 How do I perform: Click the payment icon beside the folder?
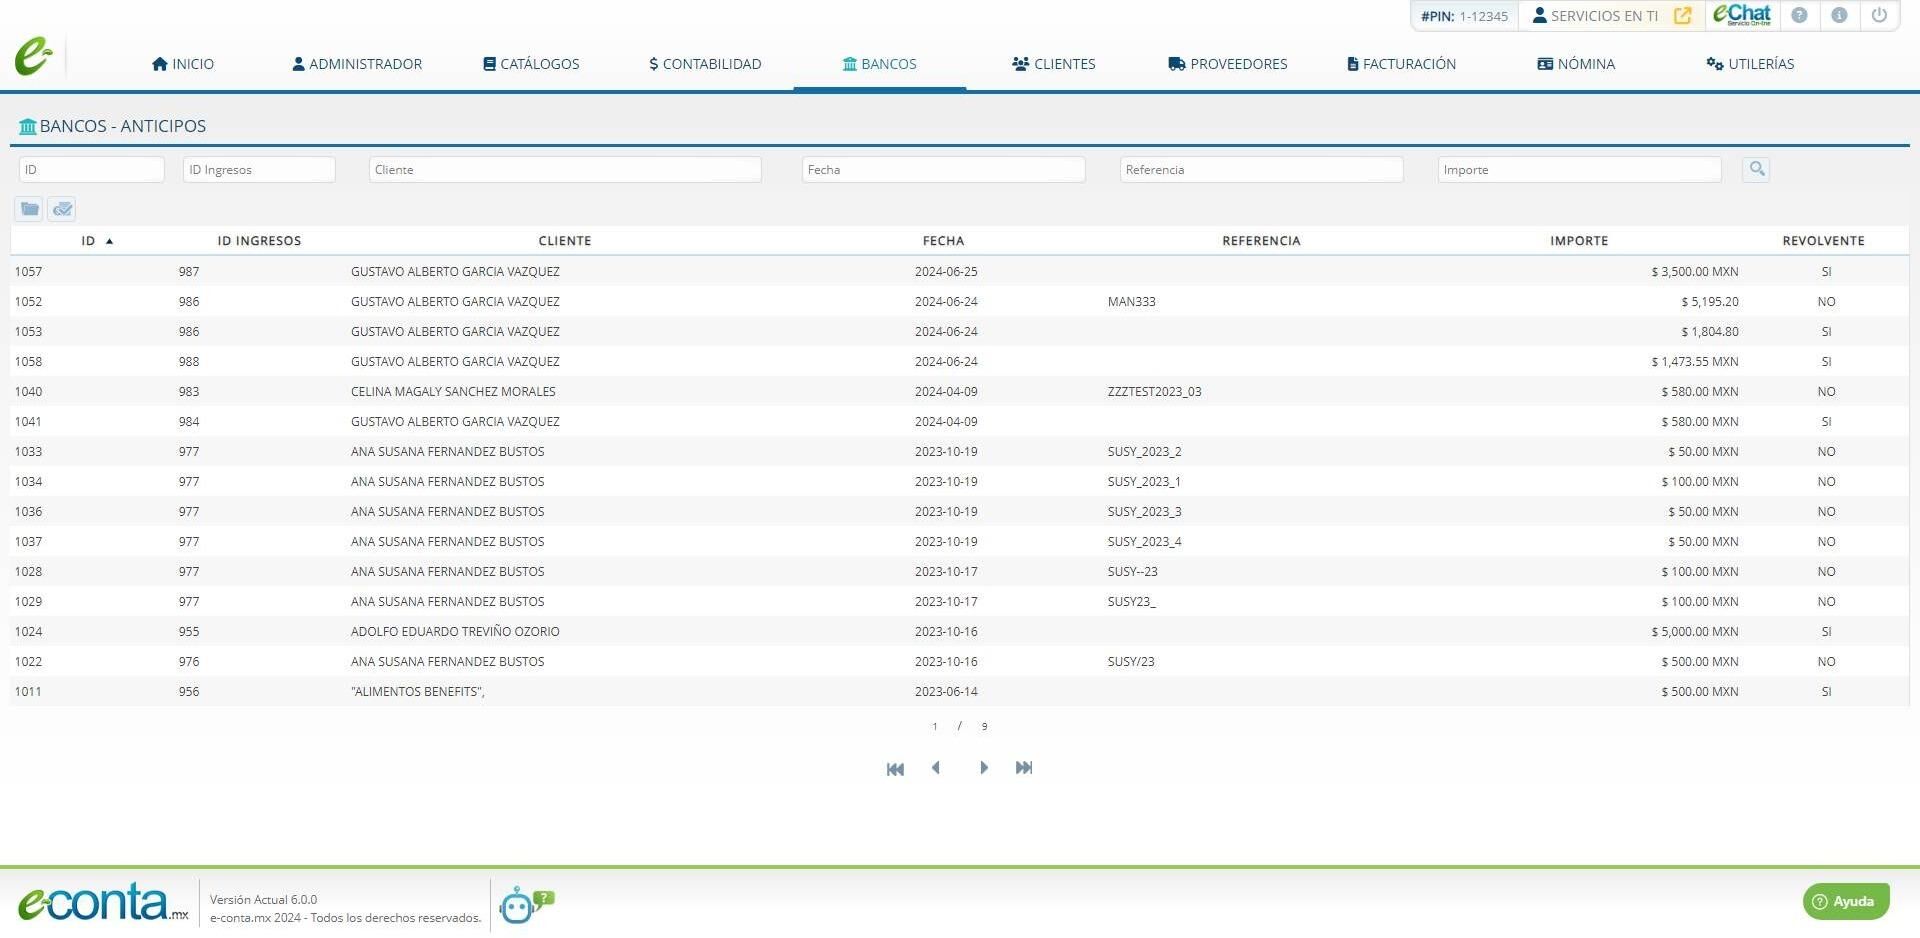pos(62,209)
